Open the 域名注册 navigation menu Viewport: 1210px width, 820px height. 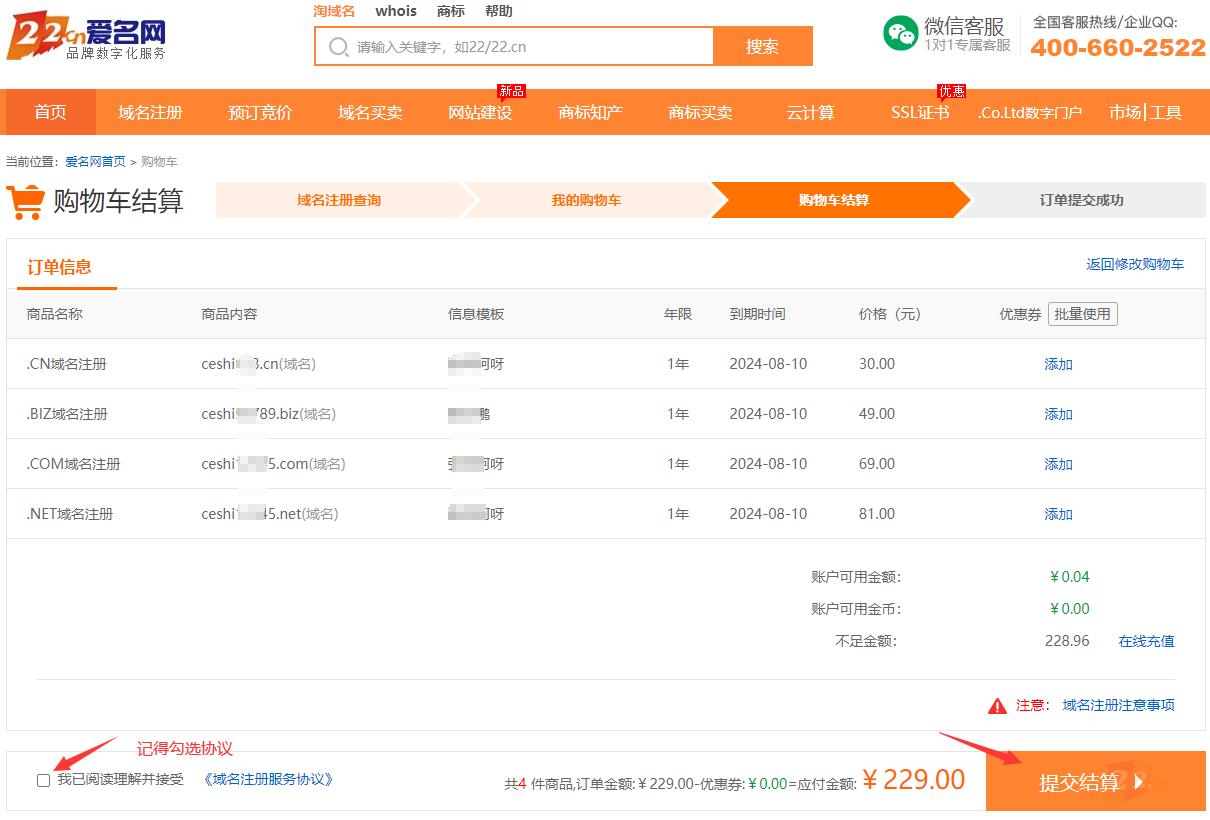[x=150, y=112]
